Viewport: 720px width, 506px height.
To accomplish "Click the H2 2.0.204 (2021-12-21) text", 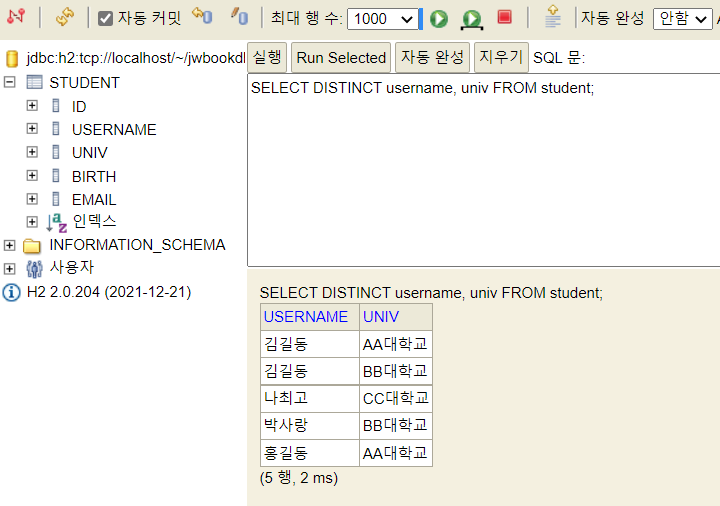I will tap(109, 292).
